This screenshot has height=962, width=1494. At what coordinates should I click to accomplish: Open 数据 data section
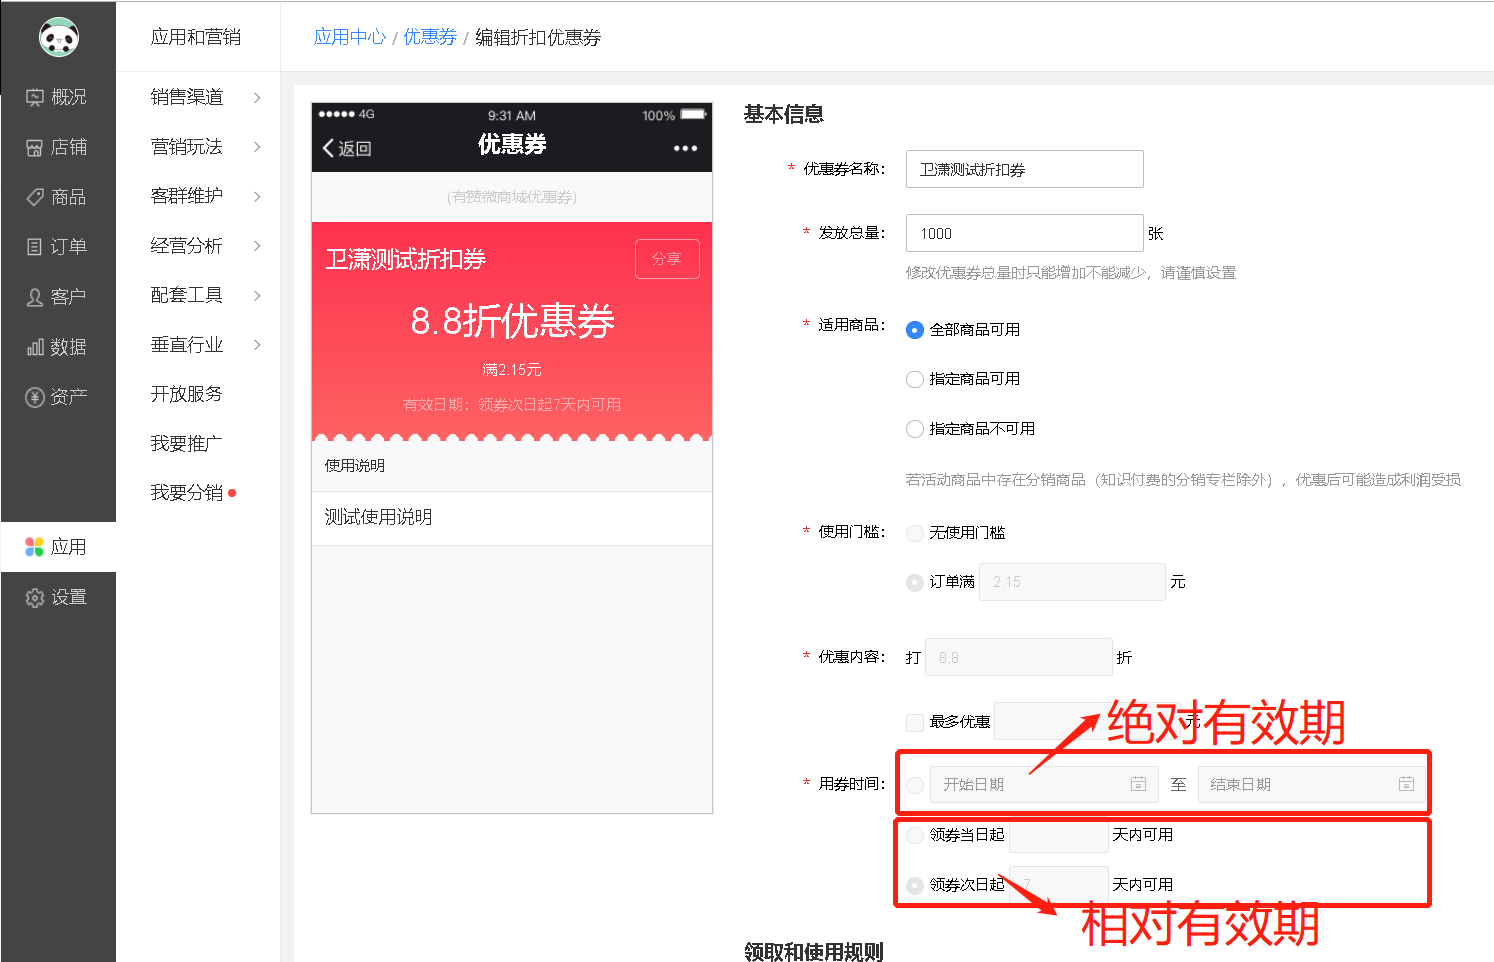[57, 347]
